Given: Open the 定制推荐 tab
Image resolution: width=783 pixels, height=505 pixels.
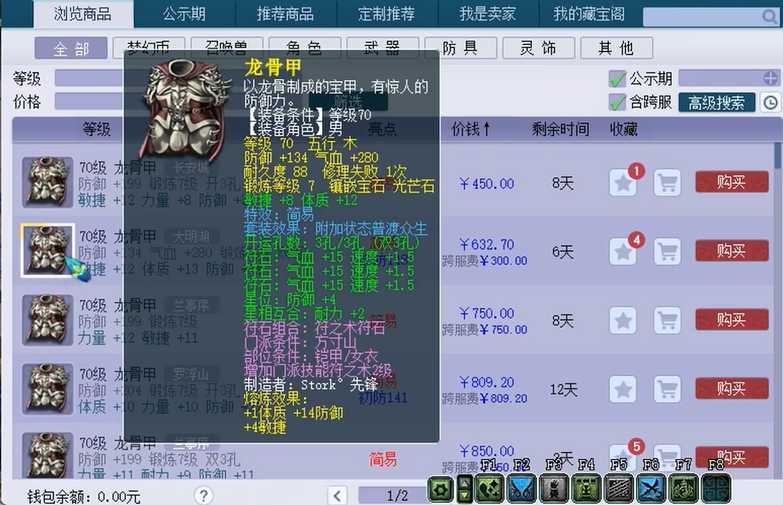Looking at the screenshot, I should click(x=387, y=13).
